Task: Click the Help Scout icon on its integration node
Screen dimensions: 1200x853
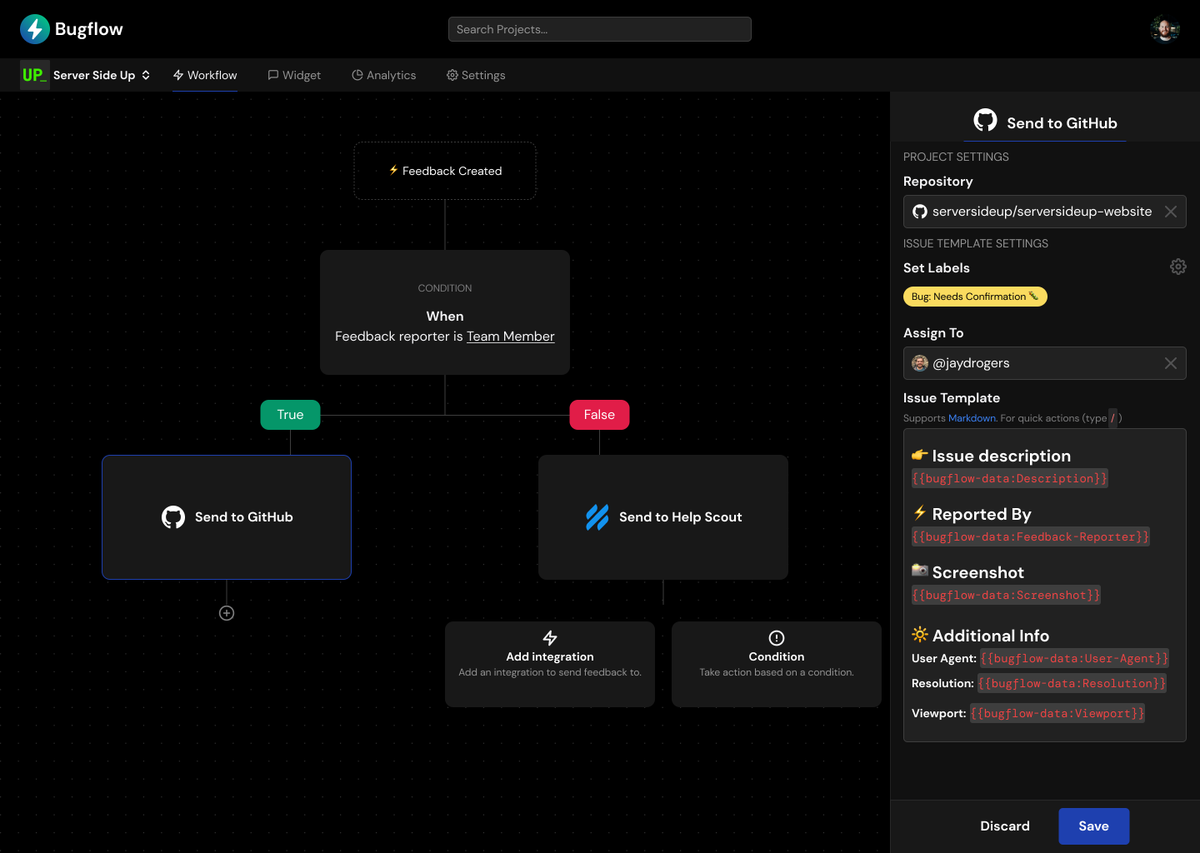Action: [598, 517]
